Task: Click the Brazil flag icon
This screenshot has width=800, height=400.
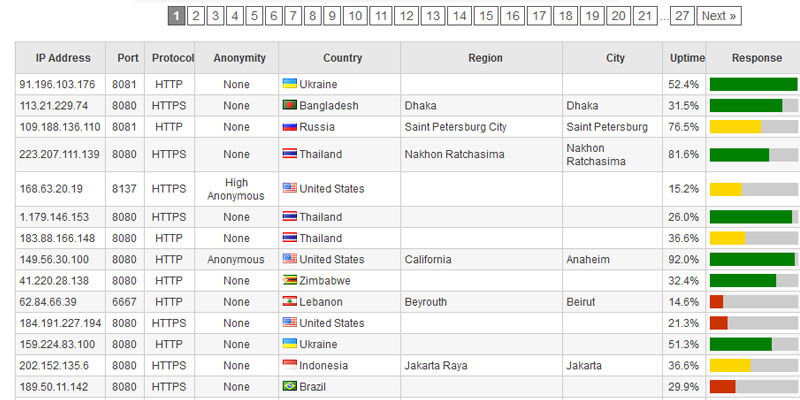Action: point(290,386)
